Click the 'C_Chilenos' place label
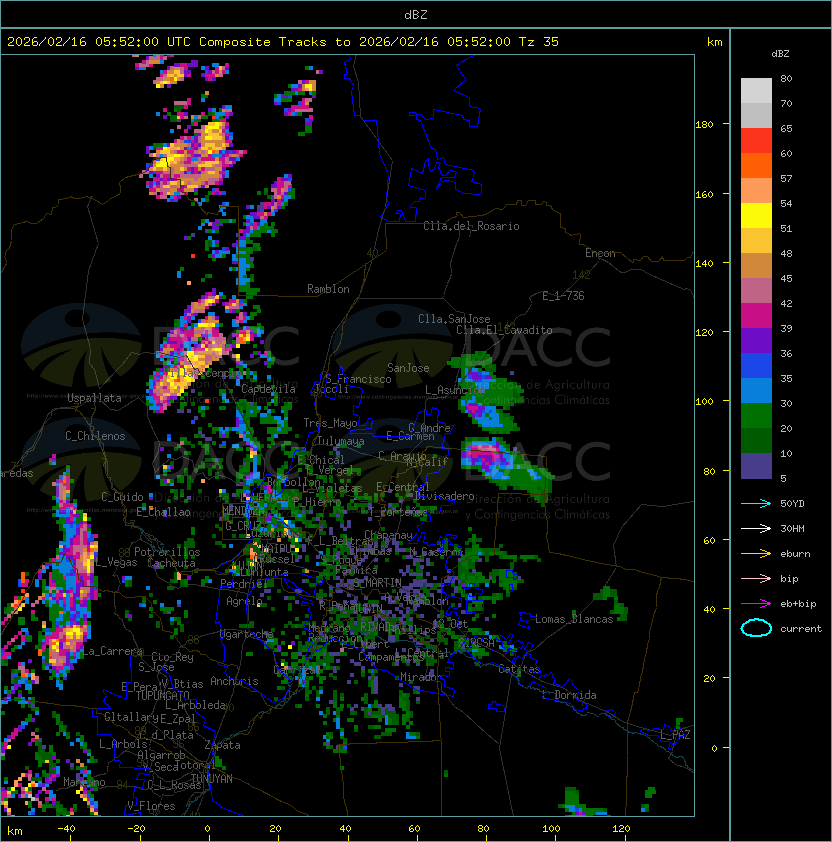This screenshot has width=832, height=842. coord(95,436)
